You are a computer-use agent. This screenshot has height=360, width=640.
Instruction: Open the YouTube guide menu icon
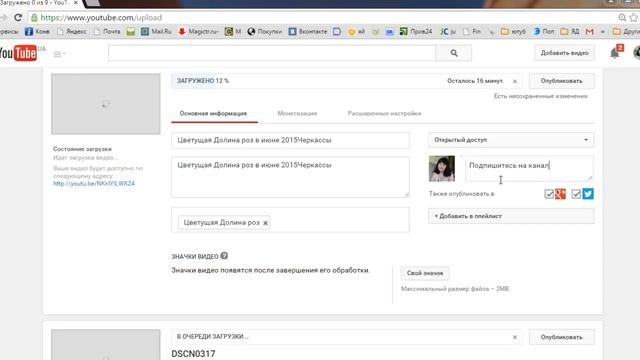[59, 53]
